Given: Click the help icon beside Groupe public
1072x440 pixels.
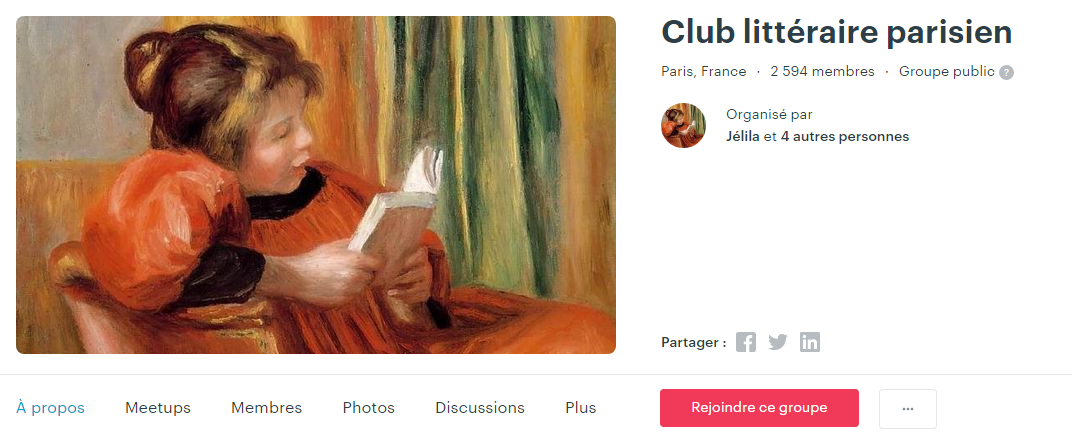Looking at the screenshot, I should (x=1006, y=72).
